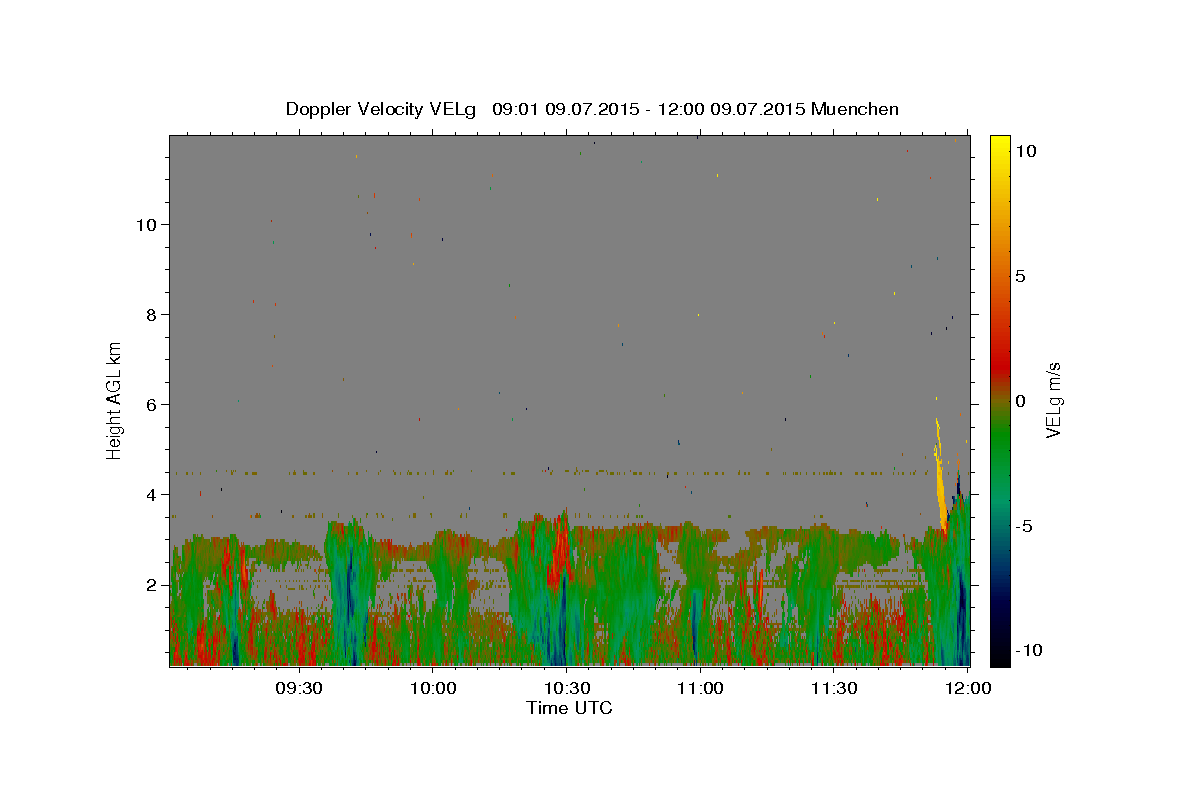Click the plot title 'Doppler Velocity VELg'
This screenshot has width=1200, height=800.
383,109
